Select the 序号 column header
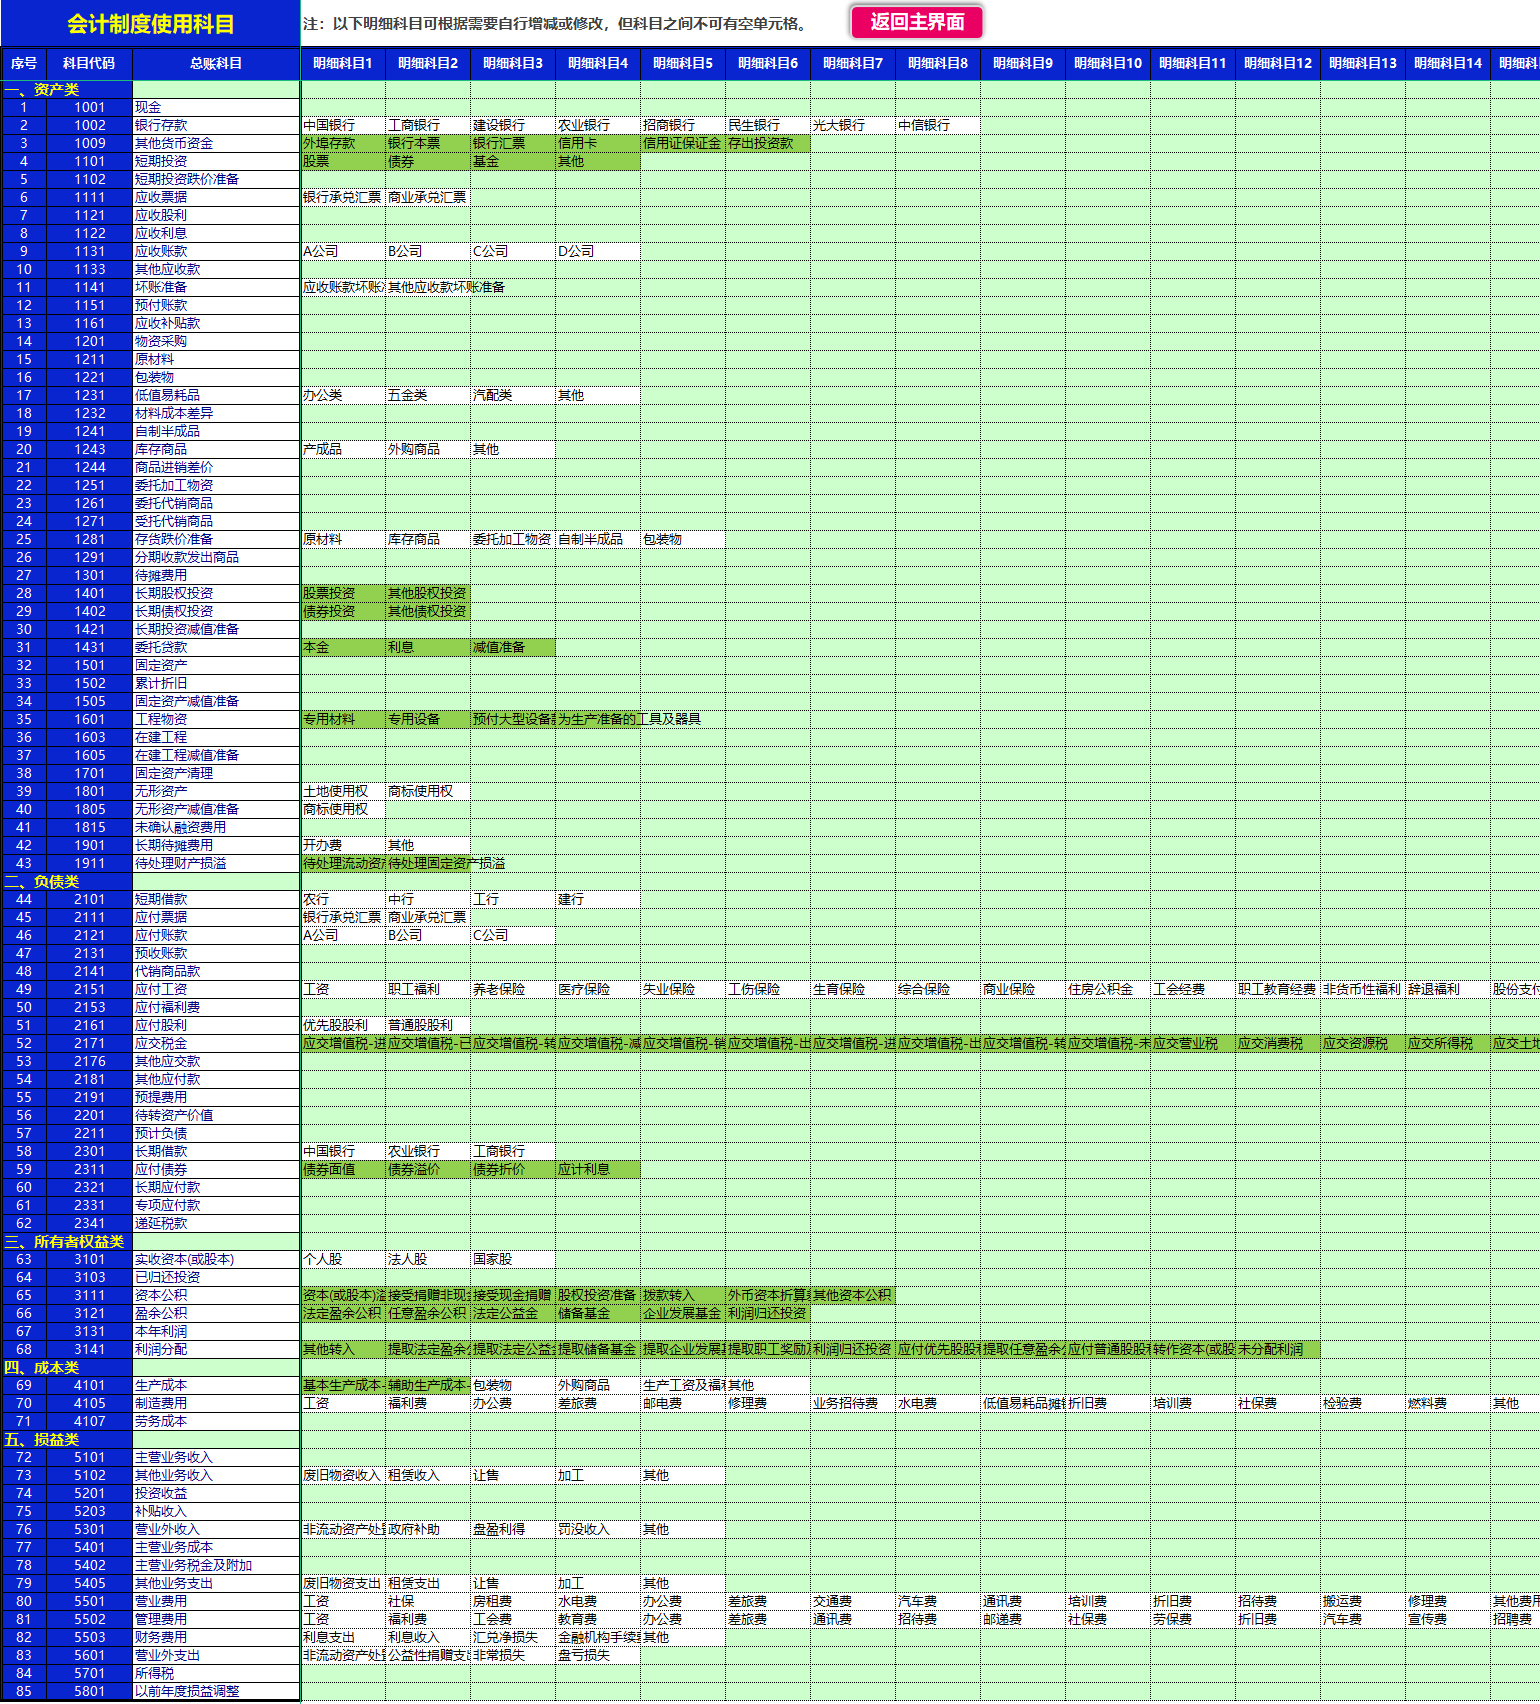This screenshot has width=1540, height=1704. pyautogui.click(x=24, y=63)
